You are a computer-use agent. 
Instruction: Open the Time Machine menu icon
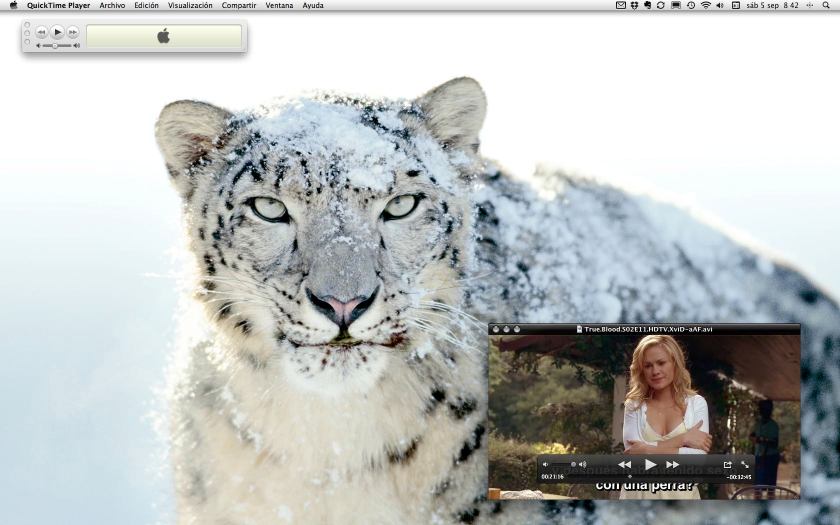pyautogui.click(x=690, y=6)
